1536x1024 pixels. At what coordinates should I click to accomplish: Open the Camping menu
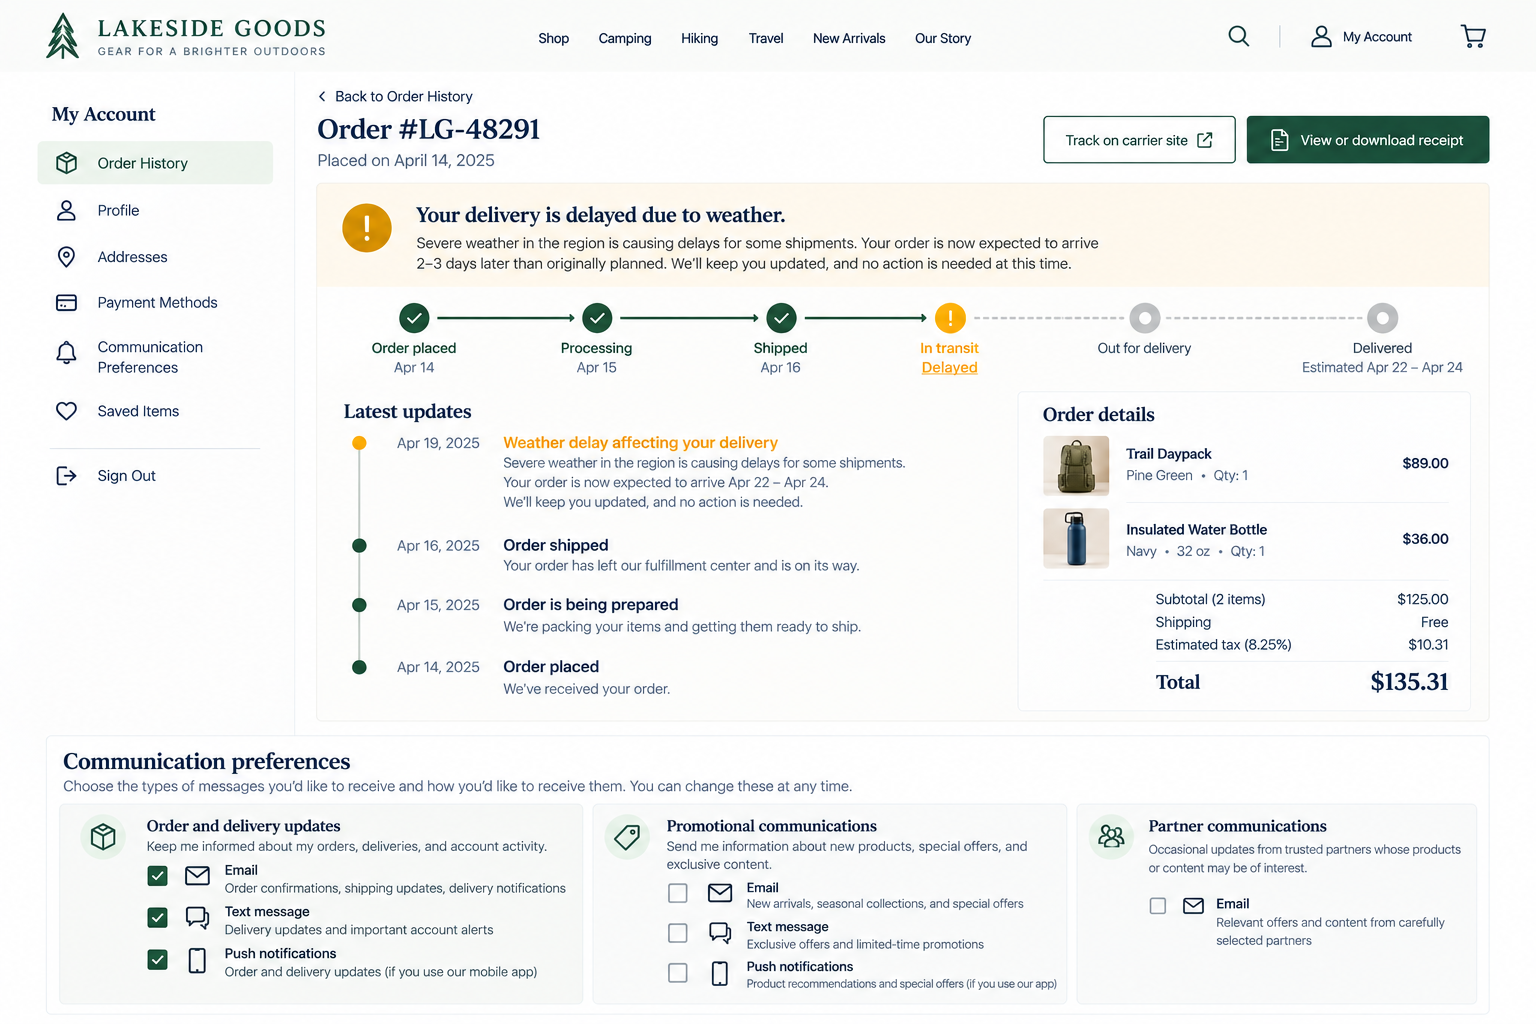click(x=625, y=38)
